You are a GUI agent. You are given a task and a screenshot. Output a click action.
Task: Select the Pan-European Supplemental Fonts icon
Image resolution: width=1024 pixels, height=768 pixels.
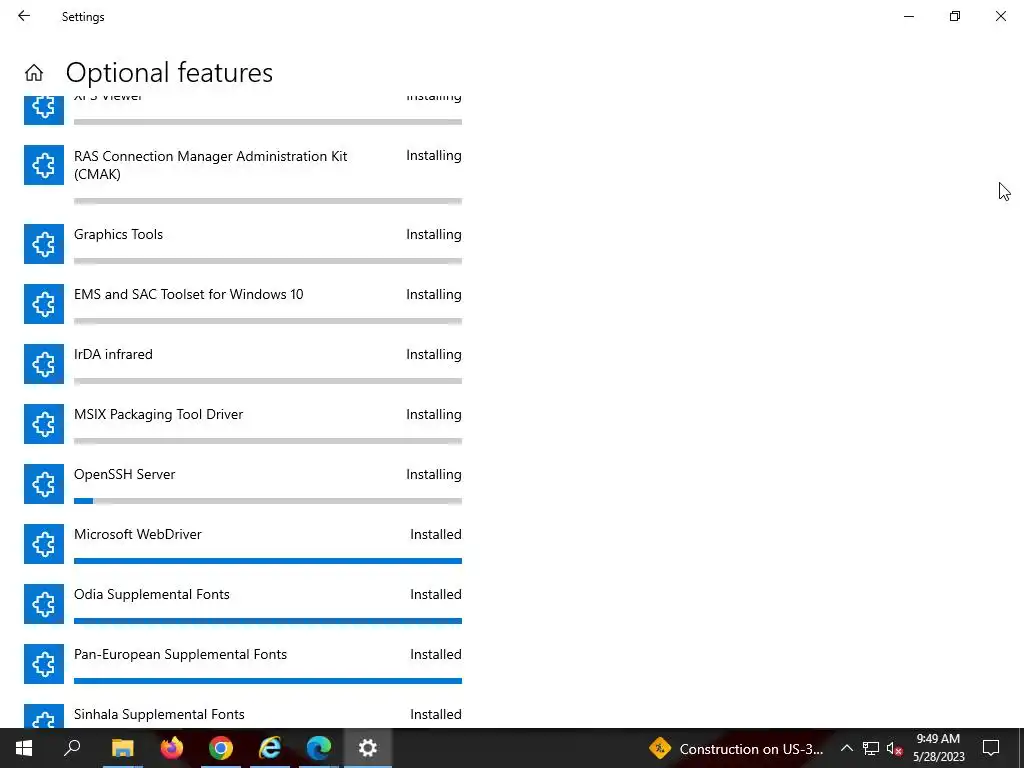(44, 664)
